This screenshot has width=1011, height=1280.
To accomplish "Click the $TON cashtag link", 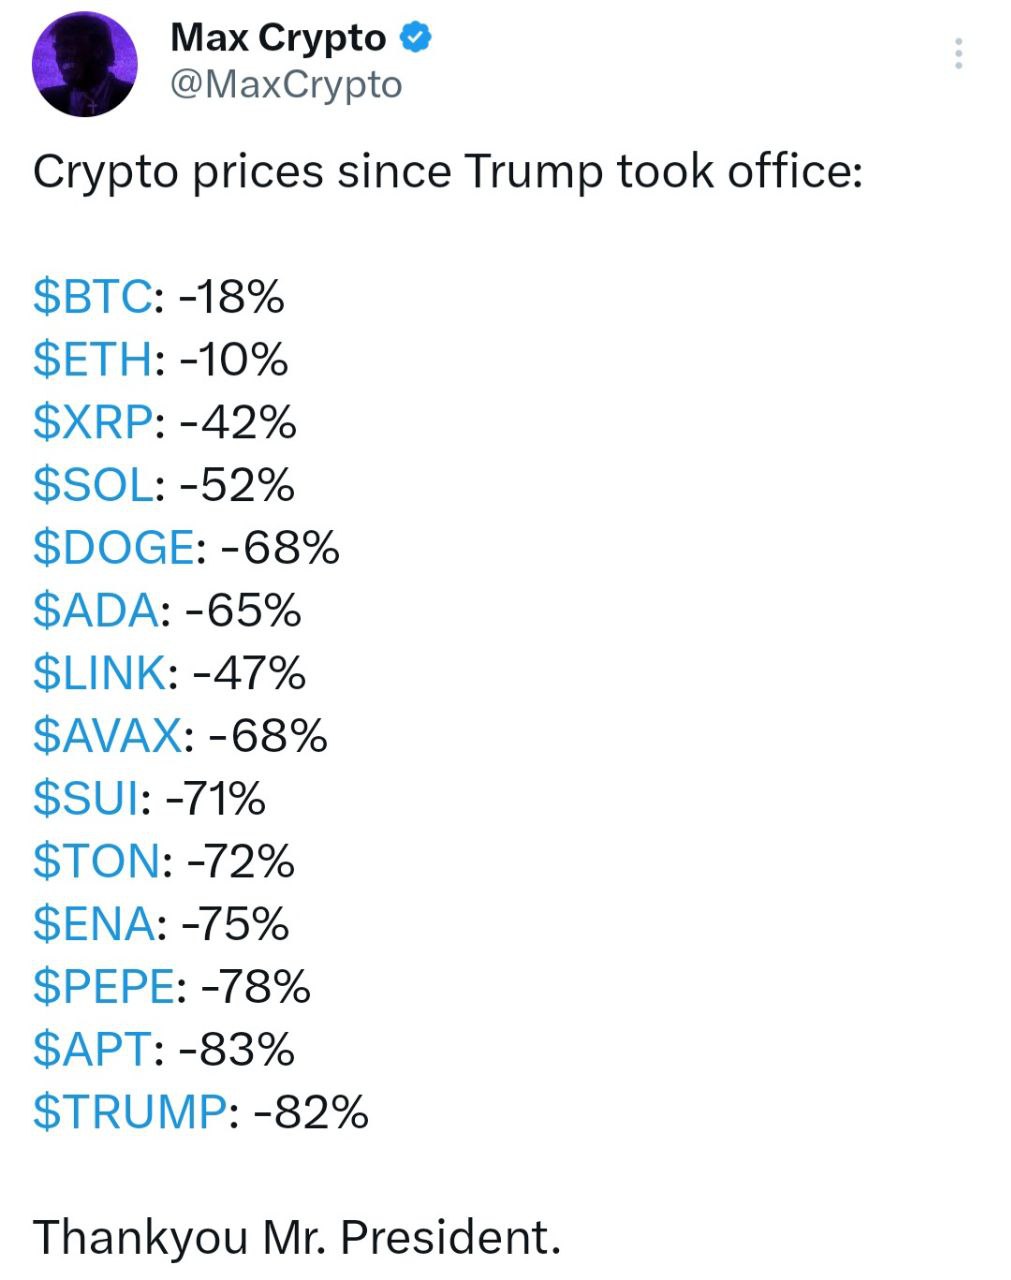I will coord(95,860).
